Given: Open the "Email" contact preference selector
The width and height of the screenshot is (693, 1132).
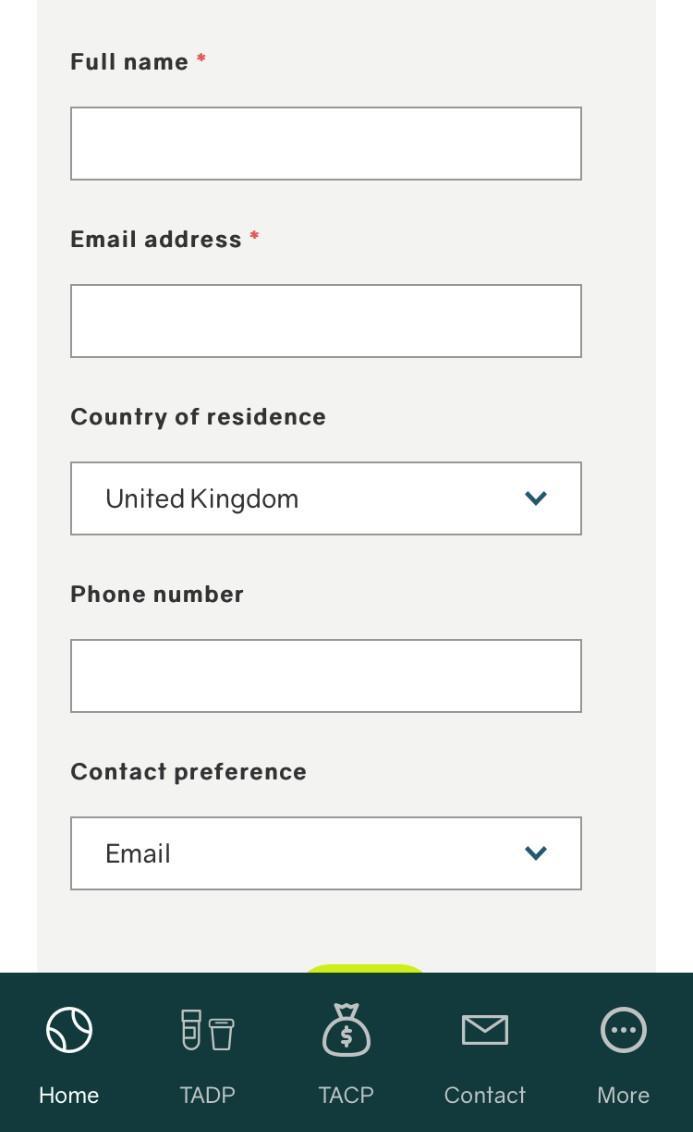Looking at the screenshot, I should 300,853.
